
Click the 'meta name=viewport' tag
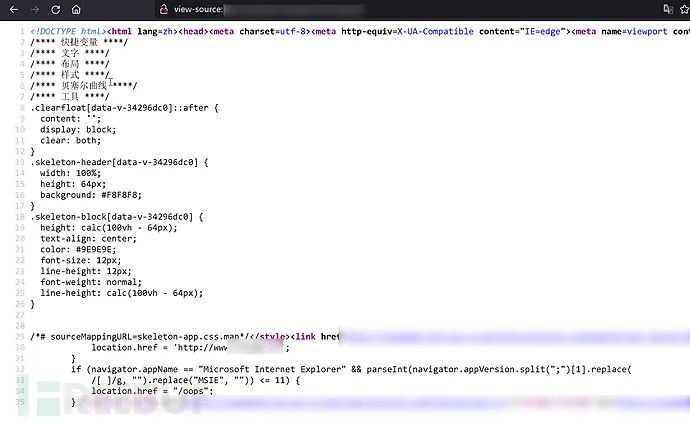pyautogui.click(x=621, y=31)
